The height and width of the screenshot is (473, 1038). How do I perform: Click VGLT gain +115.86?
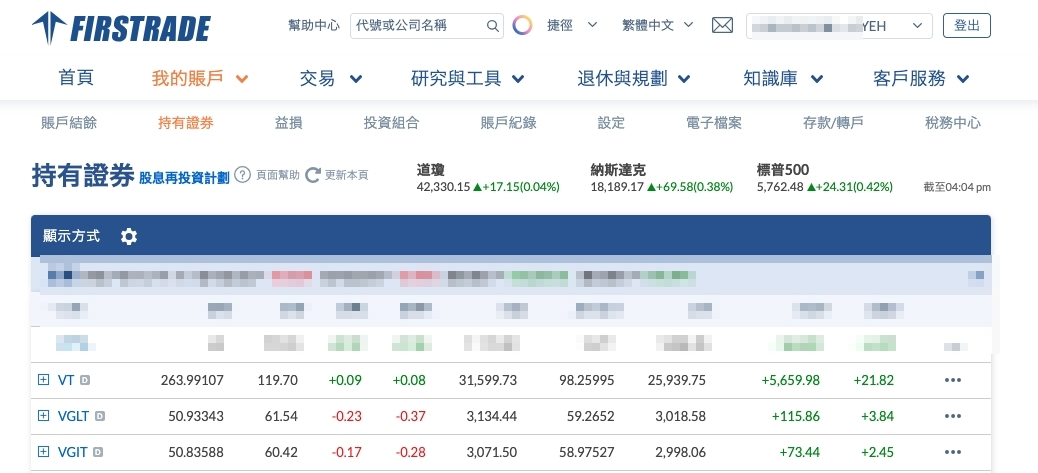[x=796, y=416]
